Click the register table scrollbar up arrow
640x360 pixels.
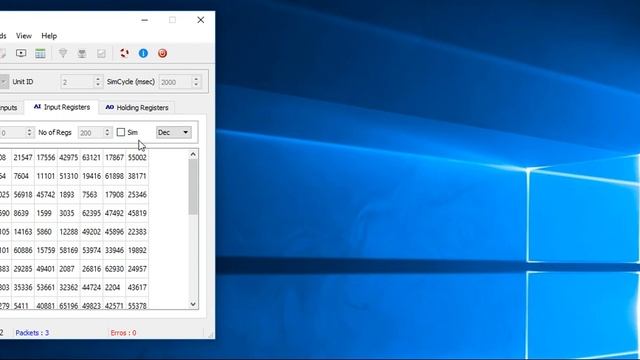tap(193, 154)
